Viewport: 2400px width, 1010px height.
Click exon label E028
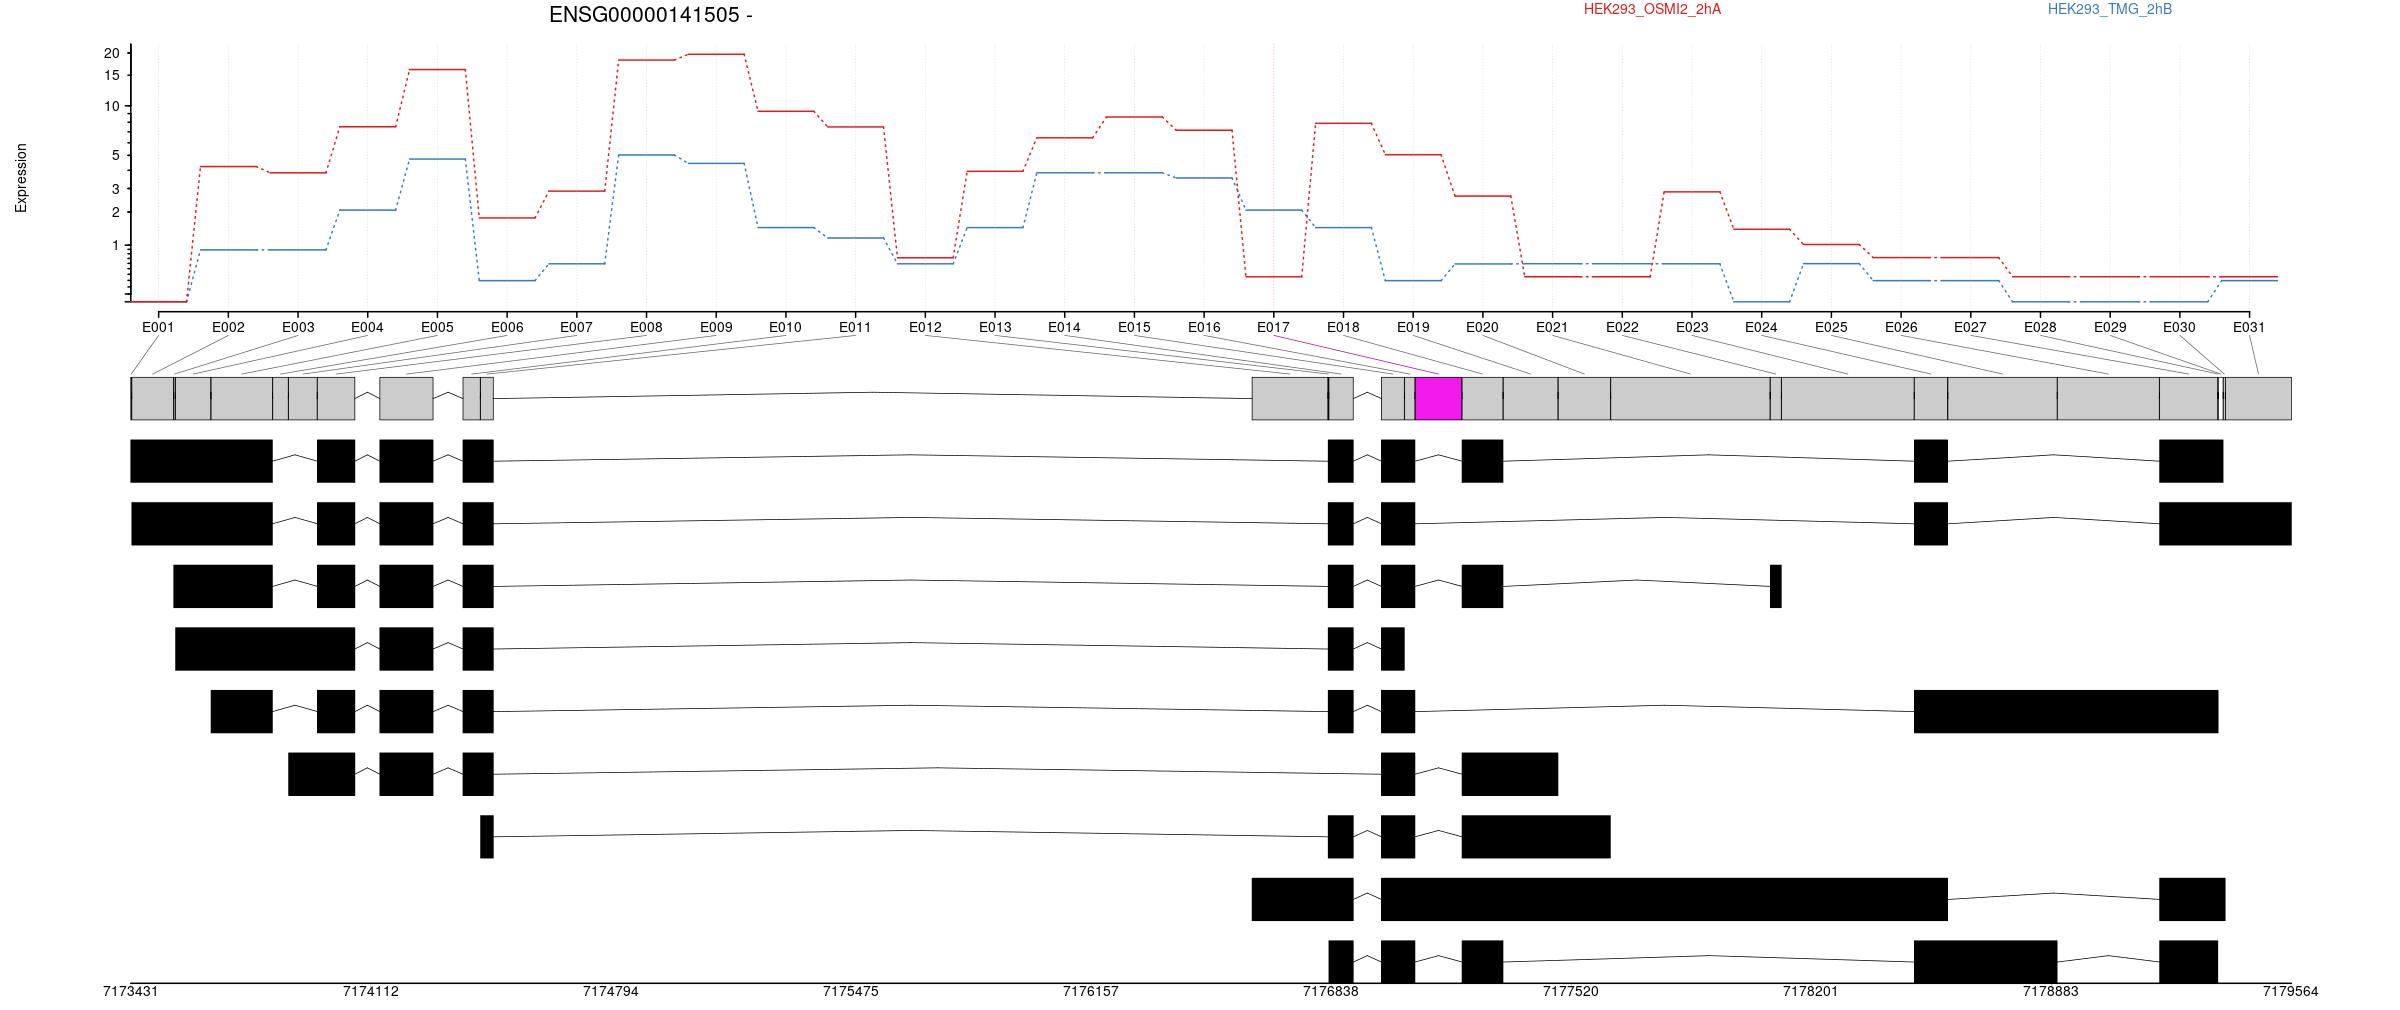2040,327
